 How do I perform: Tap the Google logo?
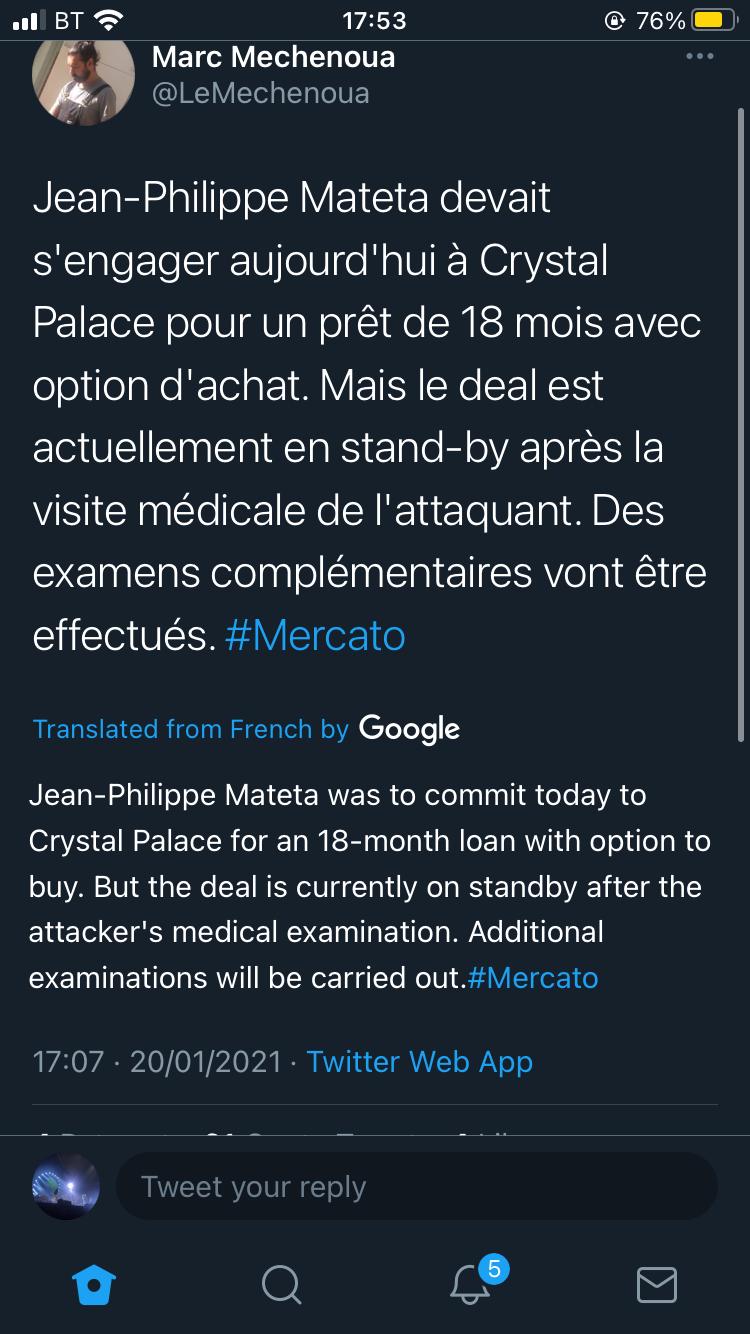[x=409, y=728]
